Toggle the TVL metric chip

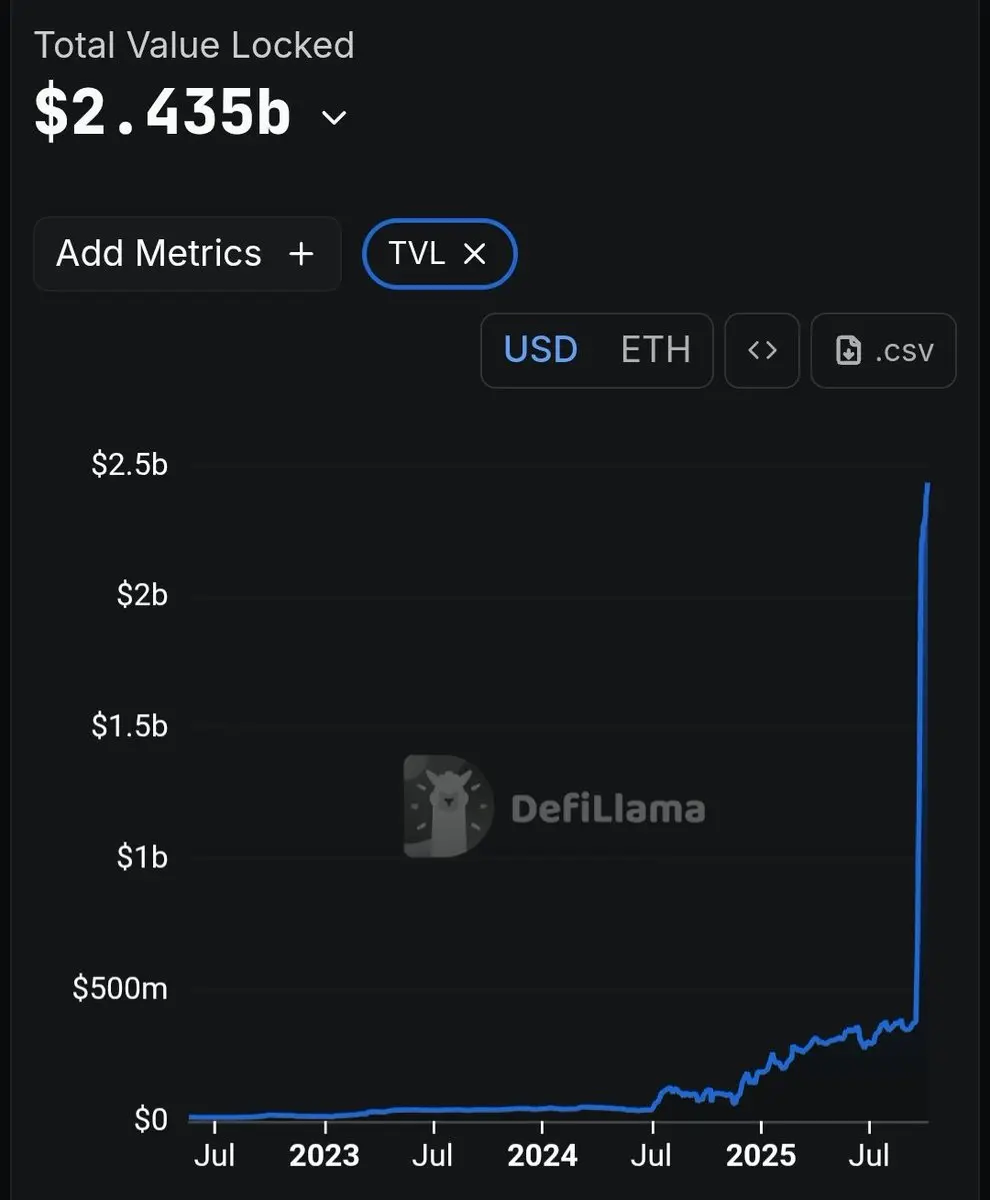click(440, 254)
